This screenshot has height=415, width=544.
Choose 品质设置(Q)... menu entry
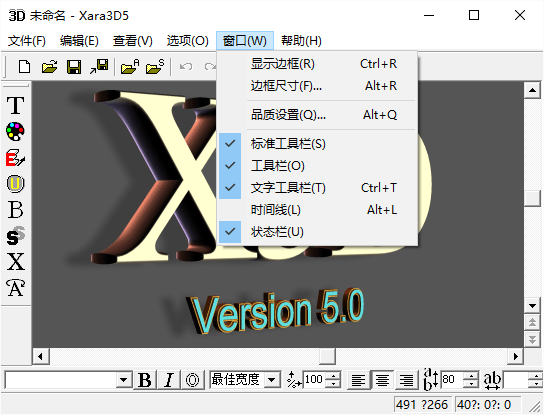pos(317,115)
